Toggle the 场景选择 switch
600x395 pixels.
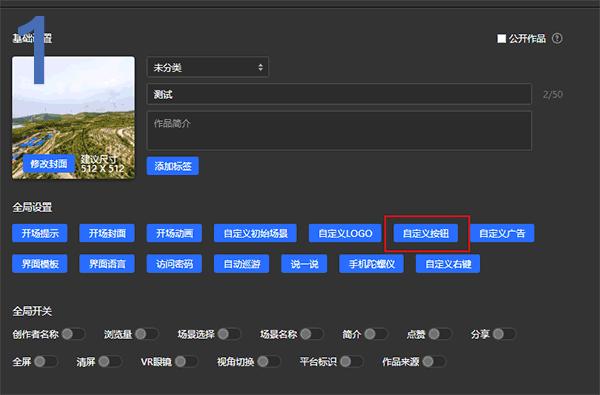point(229,334)
